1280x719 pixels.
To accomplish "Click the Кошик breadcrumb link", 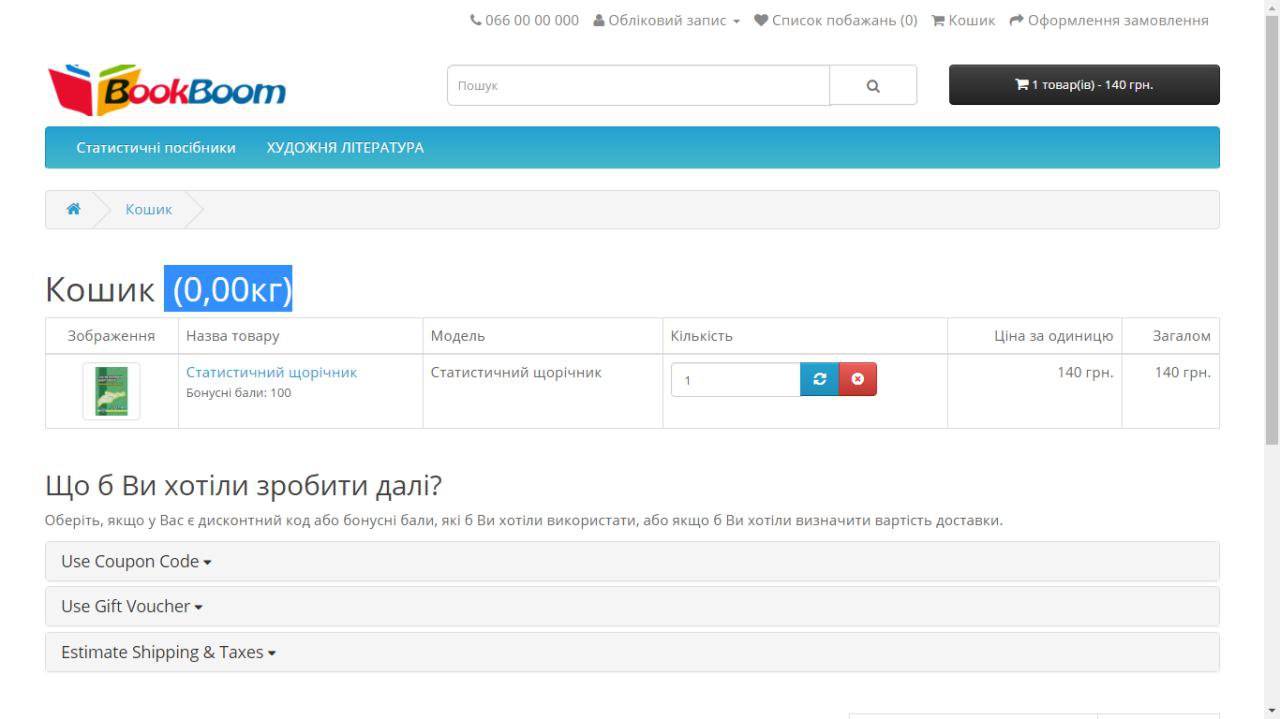I will coord(148,209).
